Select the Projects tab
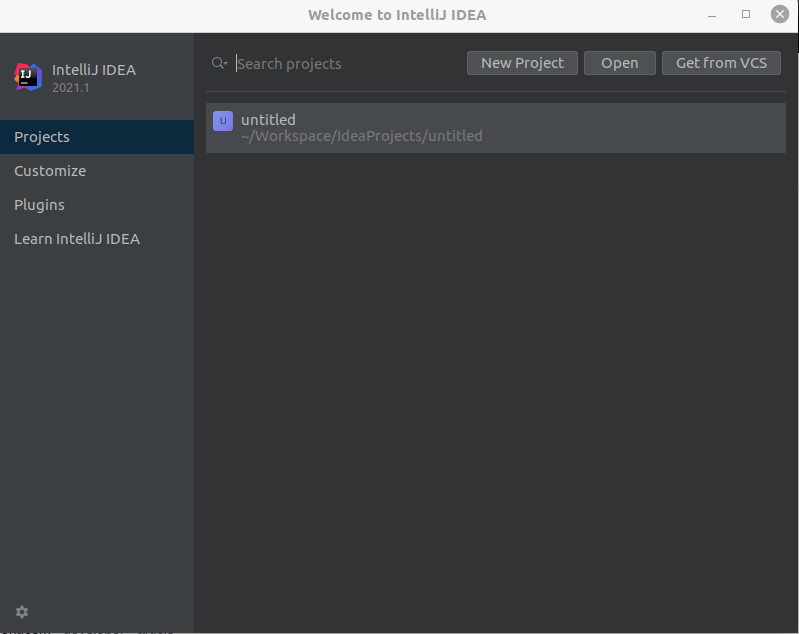799x634 pixels. tap(97, 137)
